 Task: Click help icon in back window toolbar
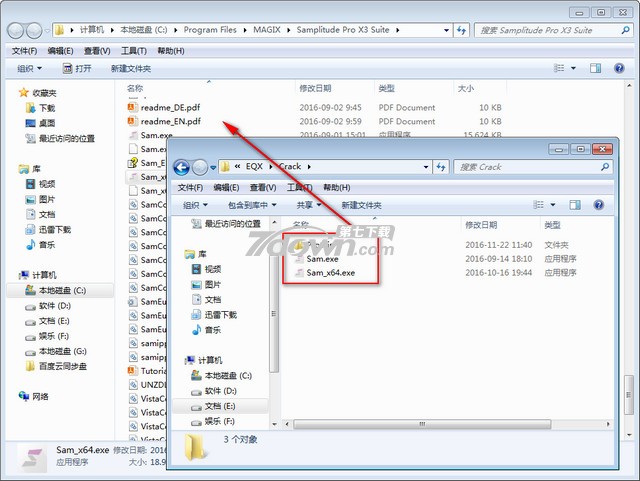[619, 68]
